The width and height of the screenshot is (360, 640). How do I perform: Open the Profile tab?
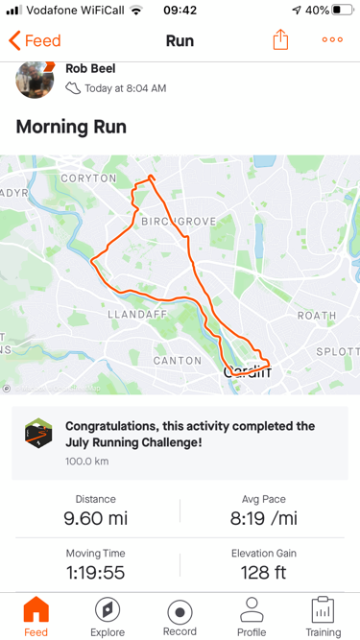click(x=252, y=617)
